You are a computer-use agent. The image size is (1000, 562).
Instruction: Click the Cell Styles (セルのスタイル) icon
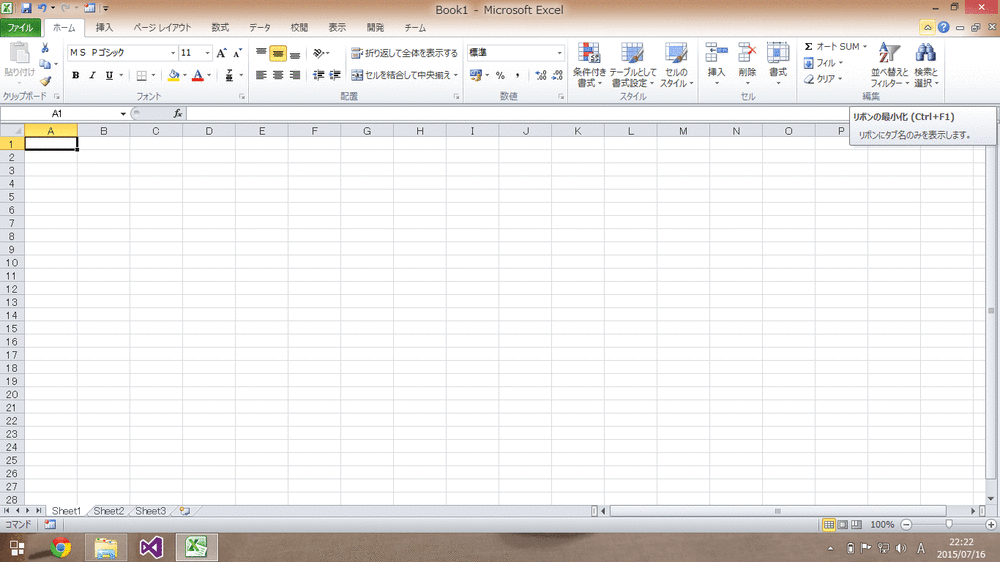[x=675, y=53]
